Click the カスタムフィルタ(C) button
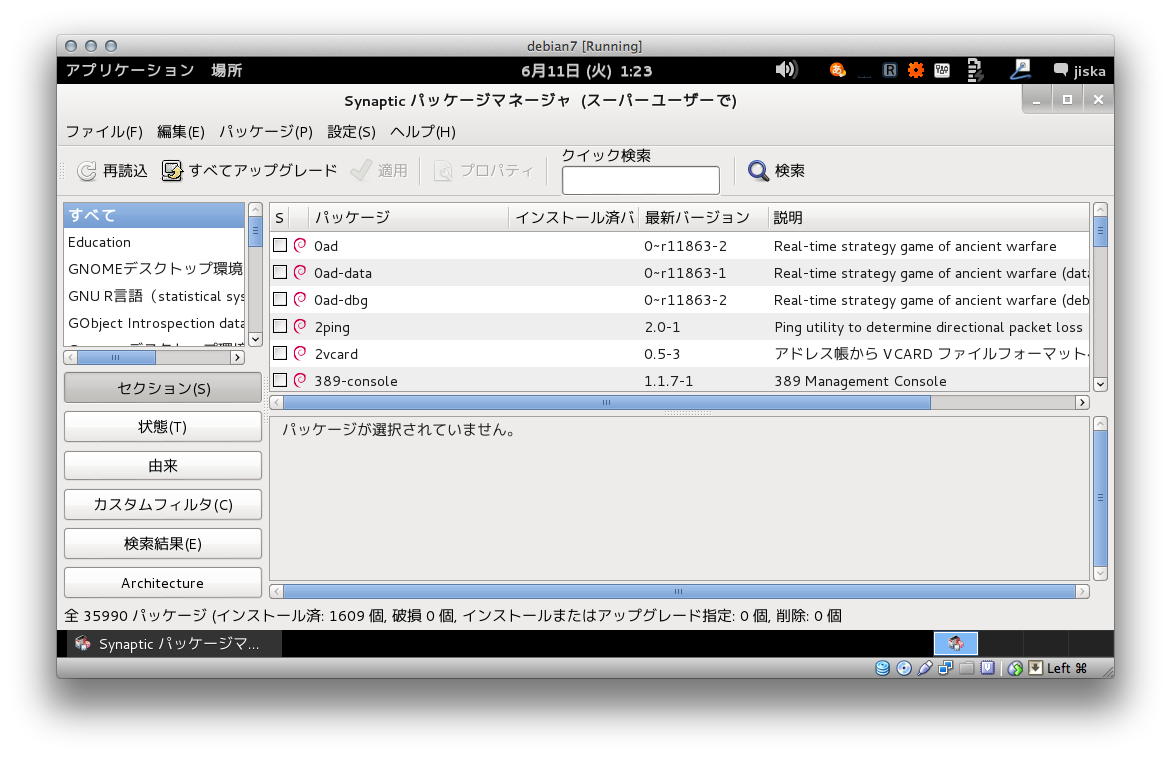 pyautogui.click(x=163, y=505)
